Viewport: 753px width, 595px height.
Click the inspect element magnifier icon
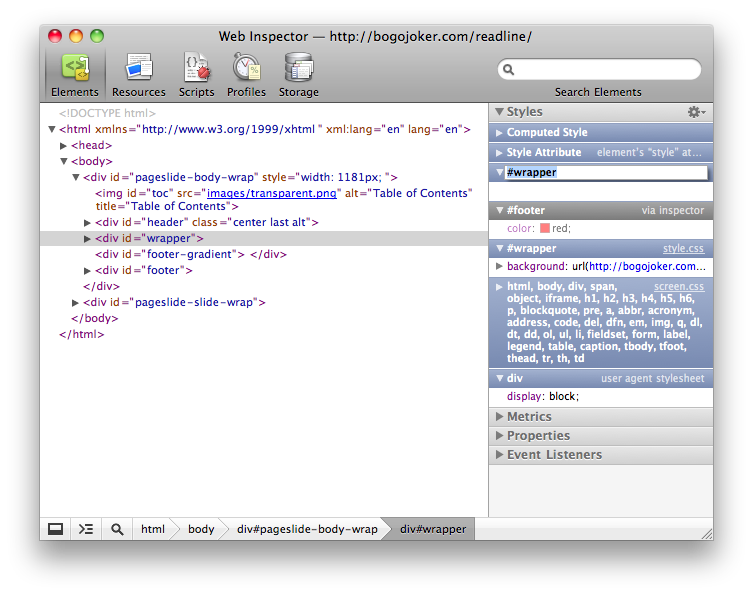[x=117, y=529]
